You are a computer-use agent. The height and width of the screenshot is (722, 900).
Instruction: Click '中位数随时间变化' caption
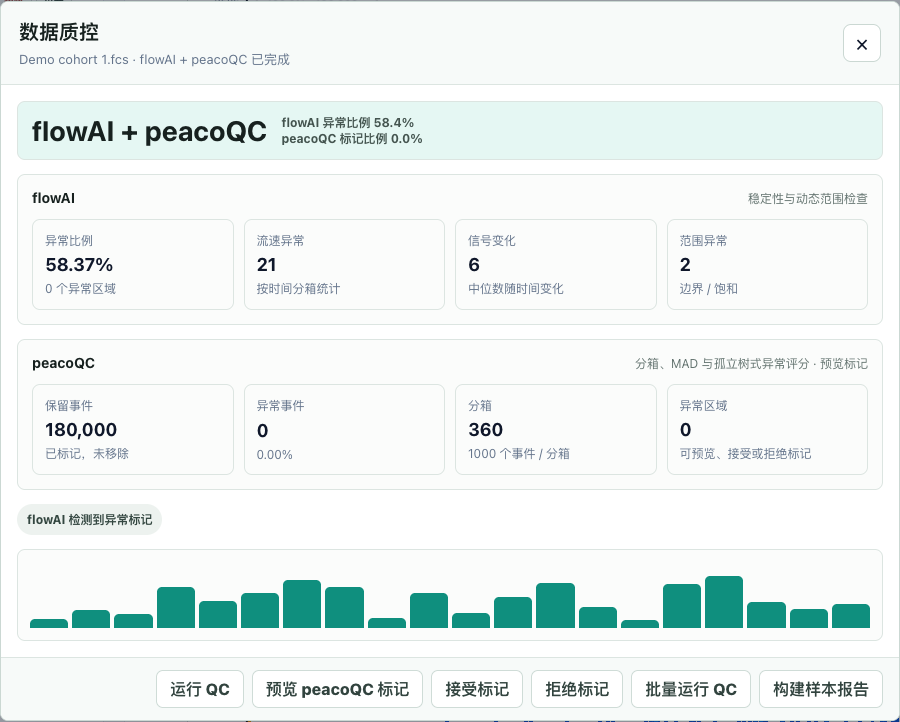click(515, 289)
